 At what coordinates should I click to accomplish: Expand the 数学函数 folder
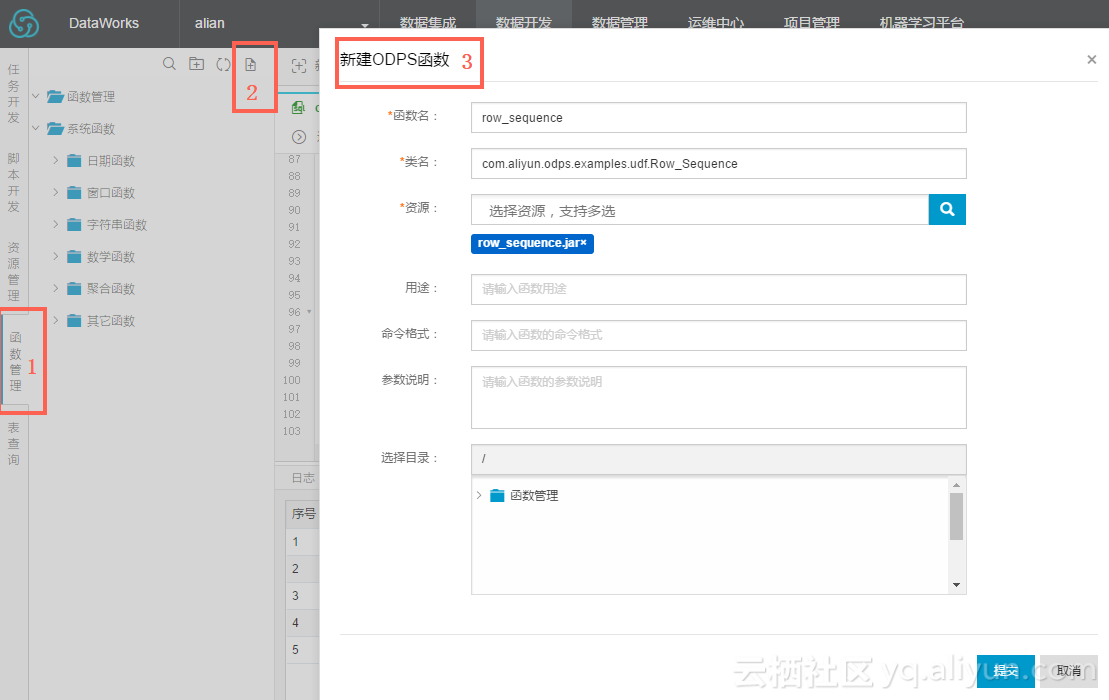click(56, 256)
